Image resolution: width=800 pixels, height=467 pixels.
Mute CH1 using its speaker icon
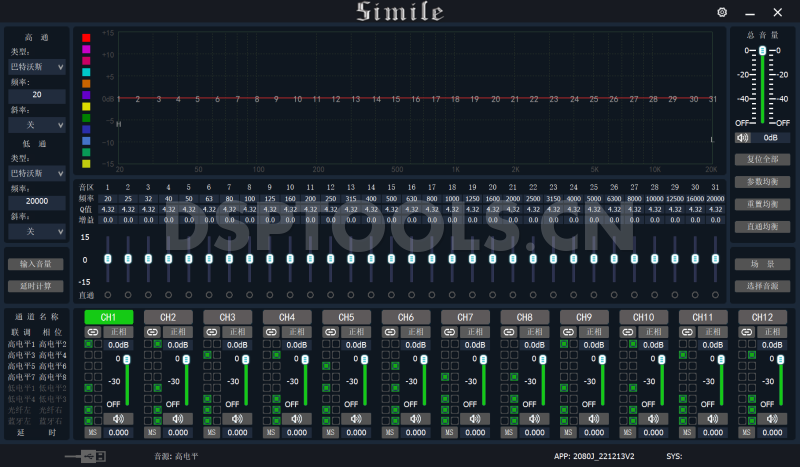tap(119, 419)
